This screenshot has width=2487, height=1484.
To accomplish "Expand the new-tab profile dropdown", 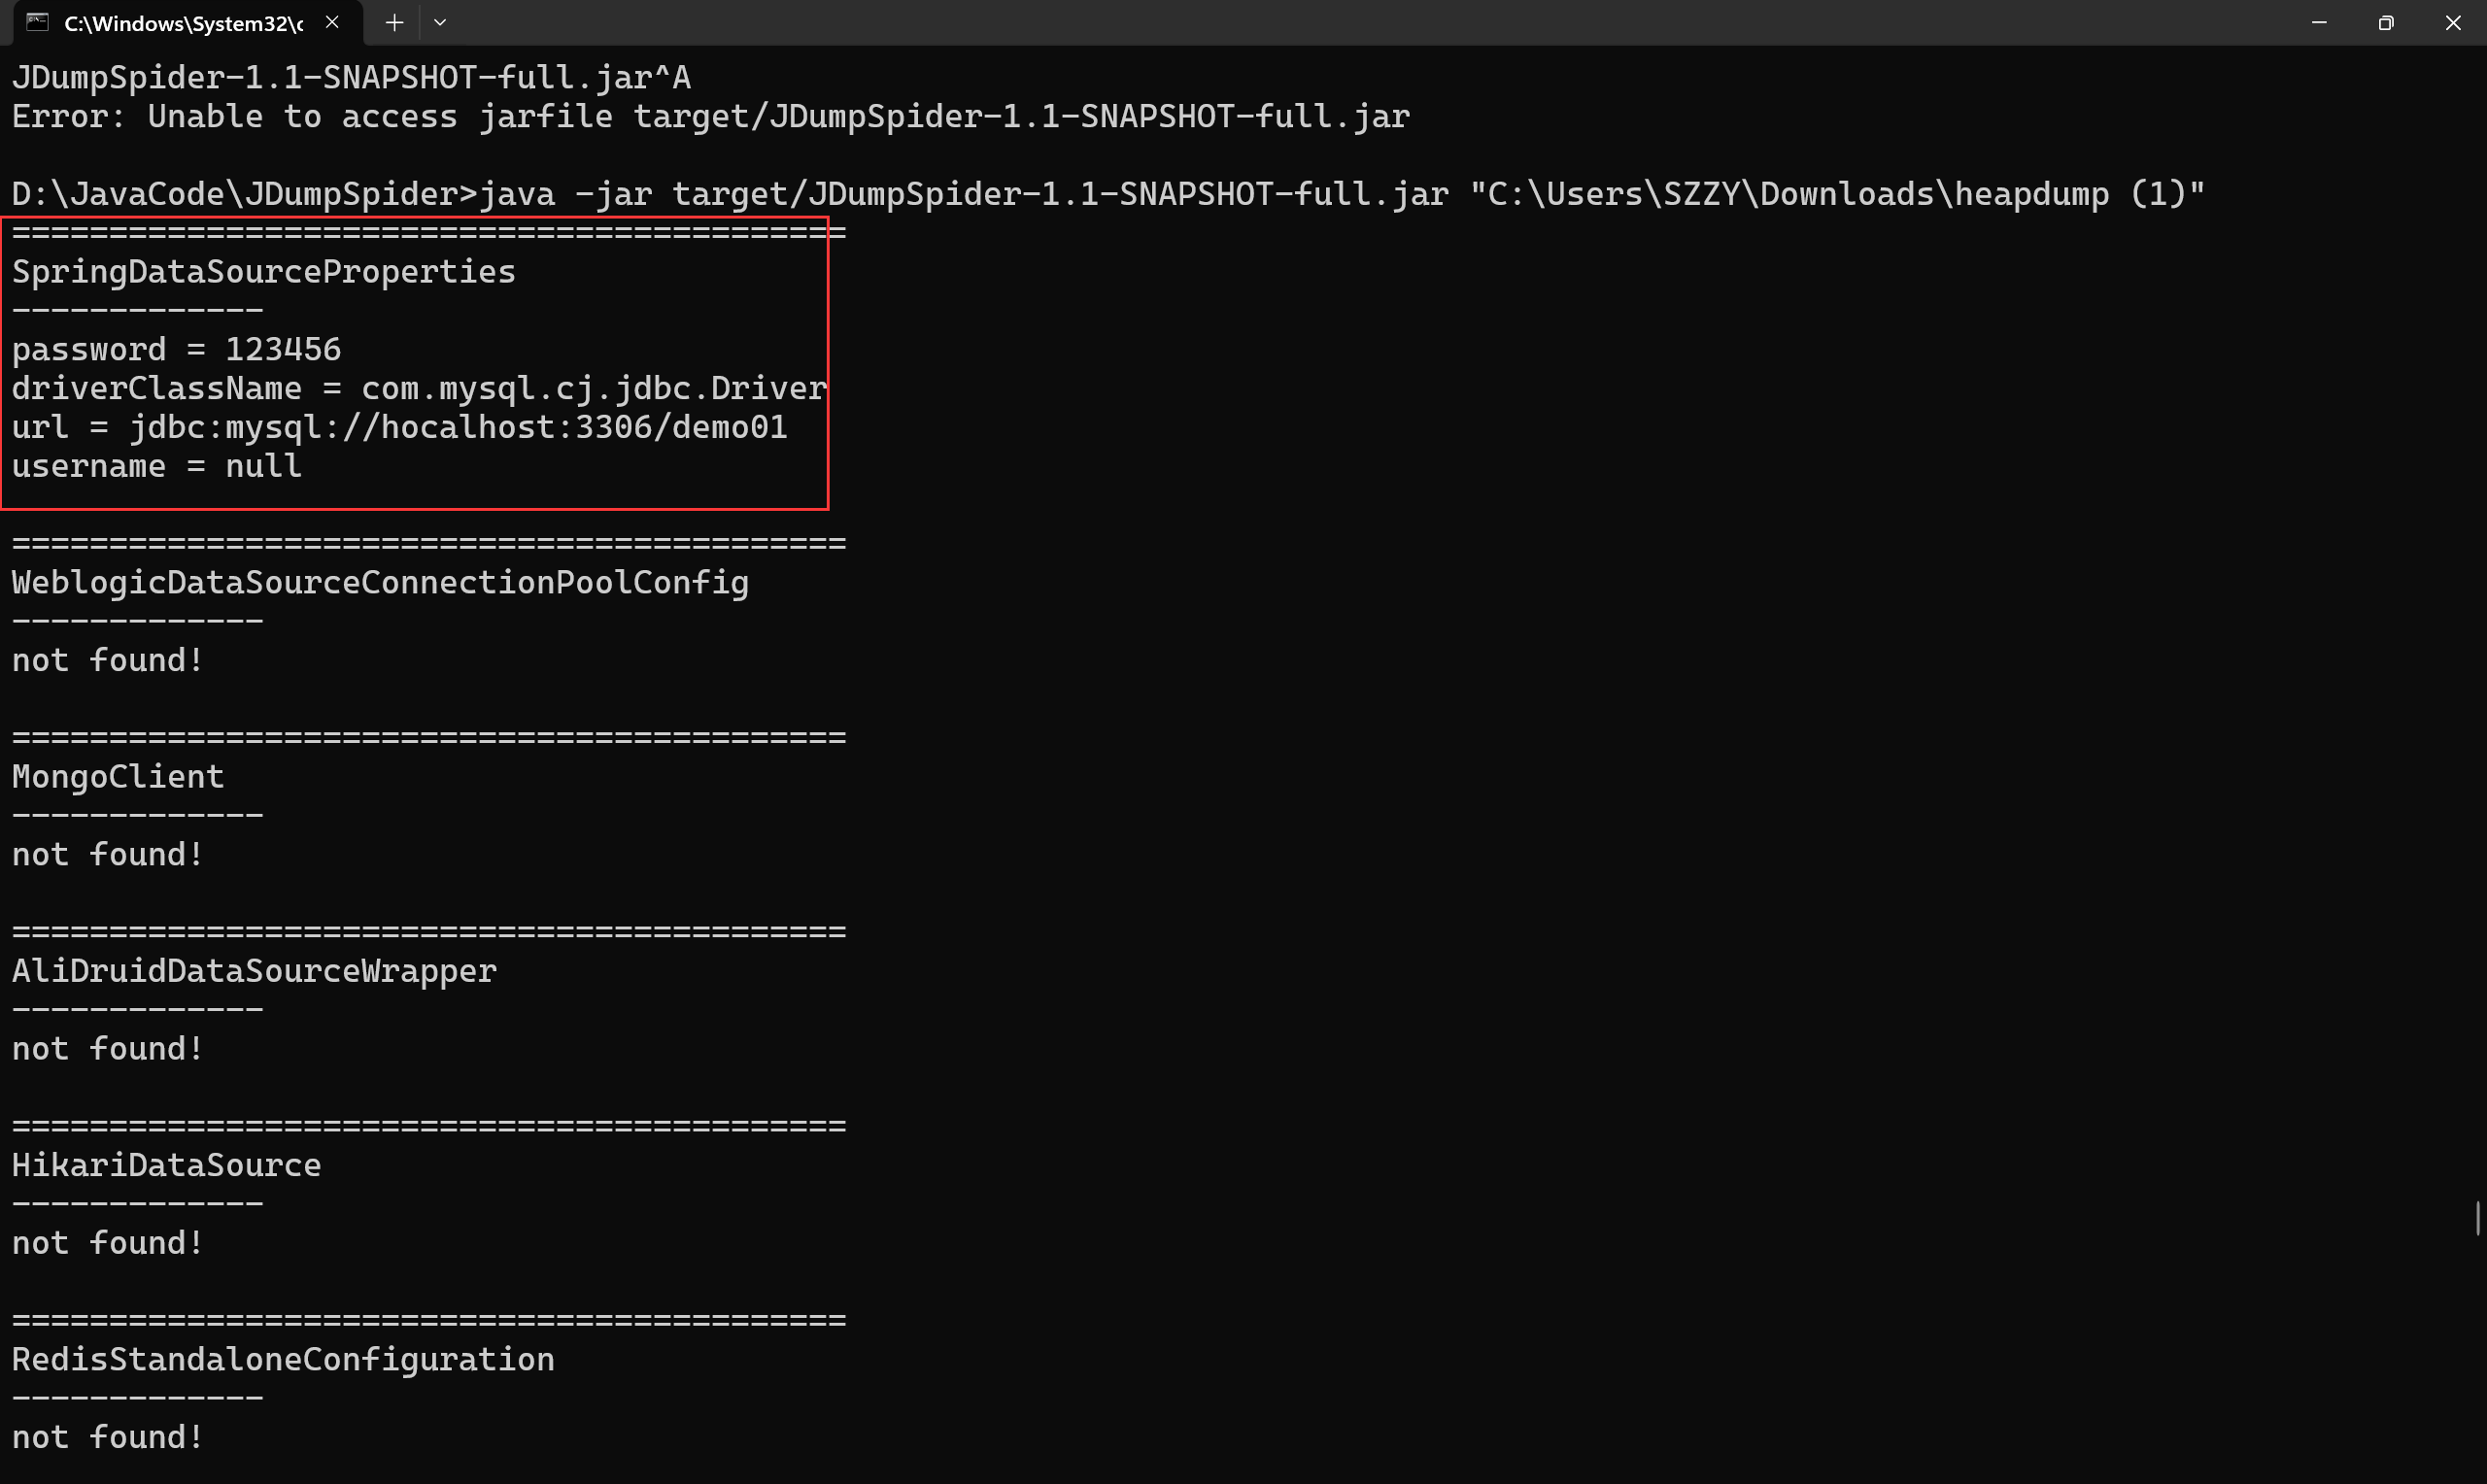I will coord(440,22).
